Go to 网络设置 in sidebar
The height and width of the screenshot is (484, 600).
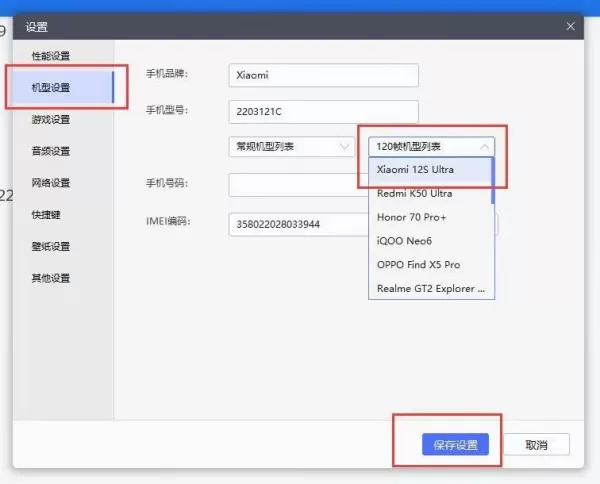pyautogui.click(x=51, y=183)
